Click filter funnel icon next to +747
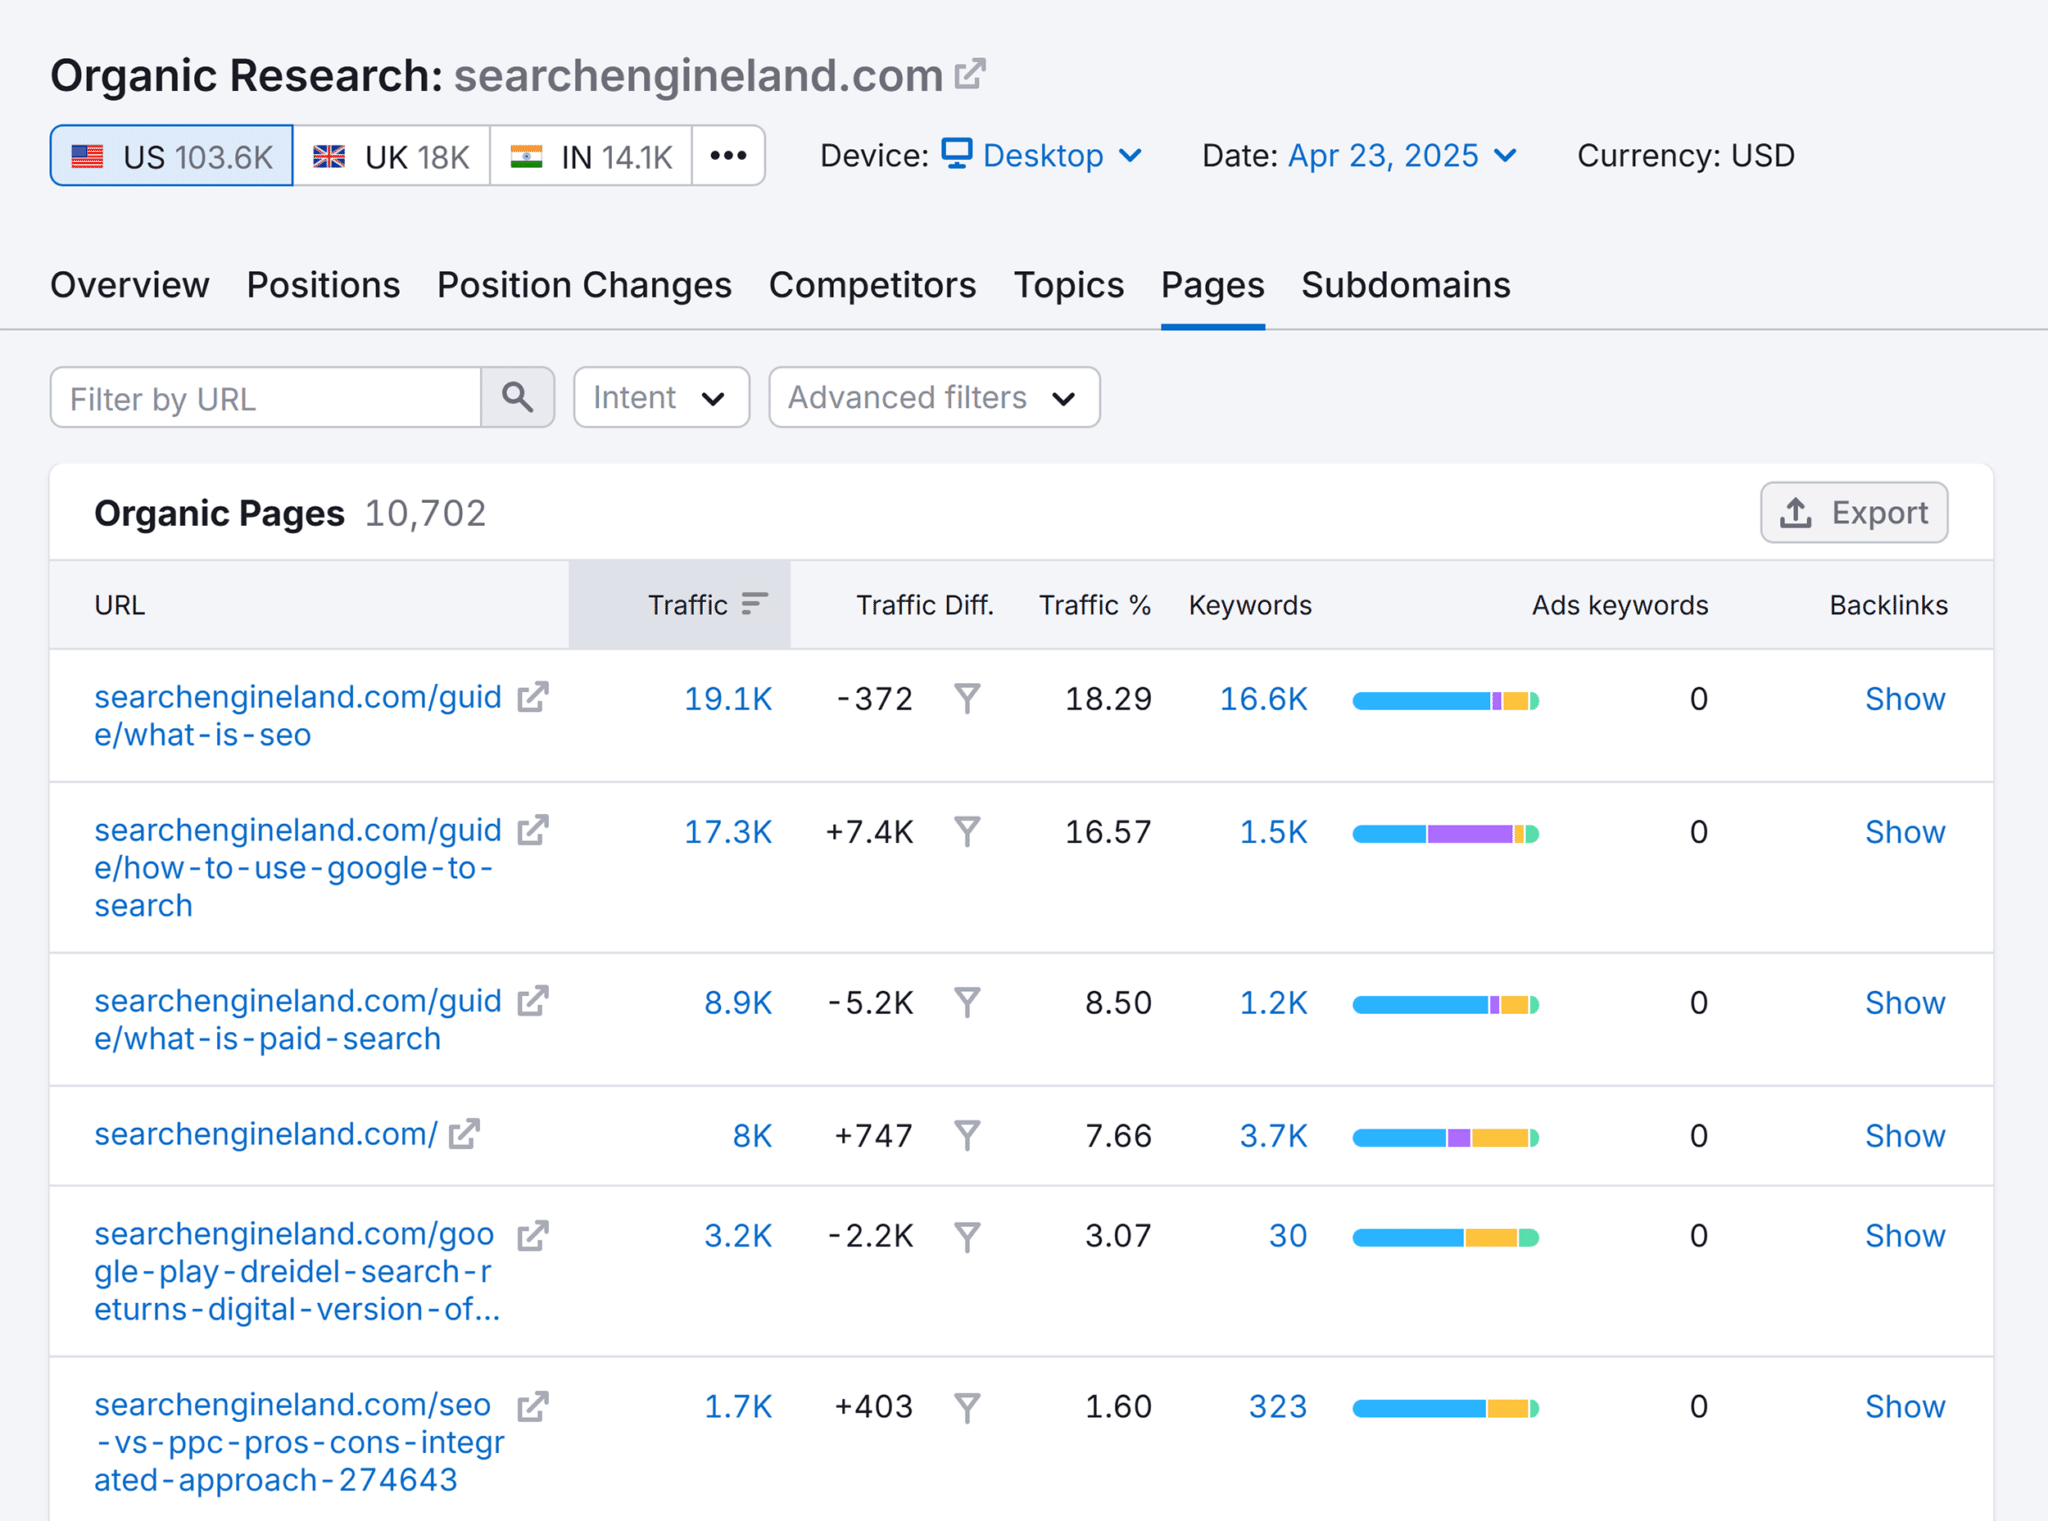 [967, 1135]
